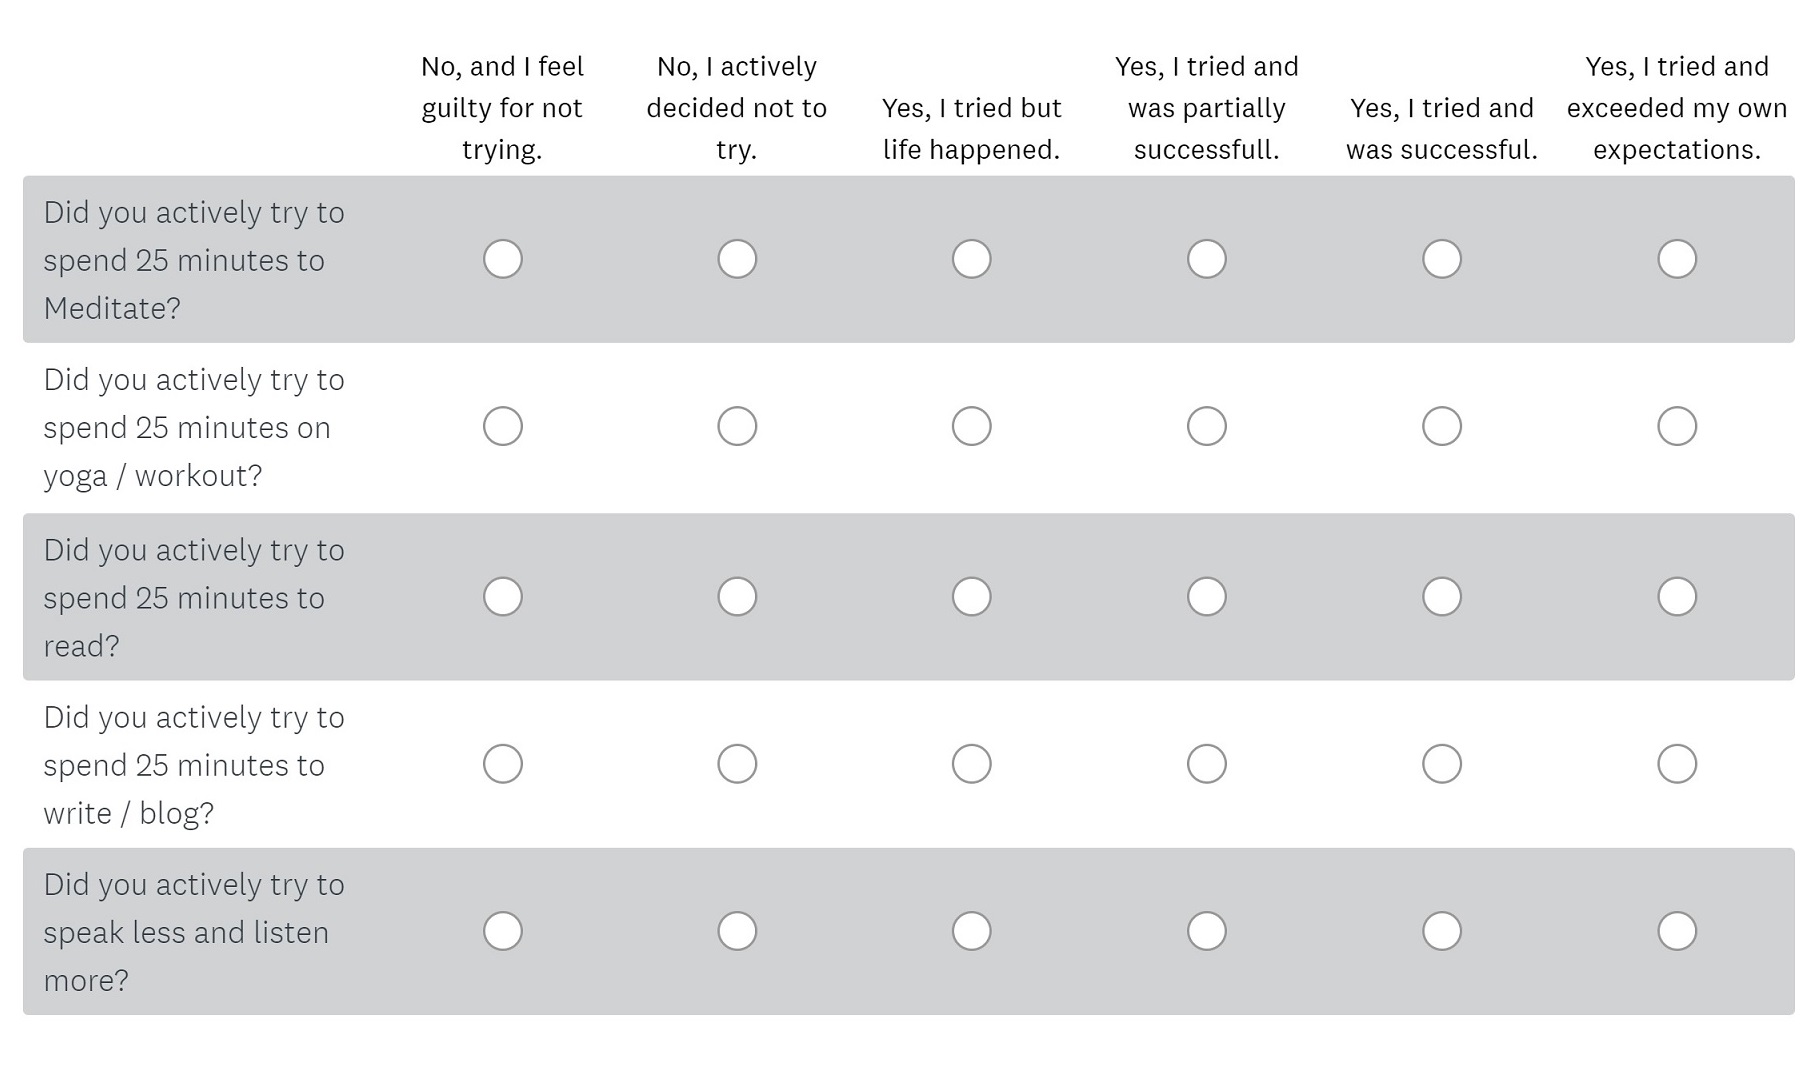Choose 'exceeded my own expectations' for read row
This screenshot has height=1082, width=1816.
1676,597
